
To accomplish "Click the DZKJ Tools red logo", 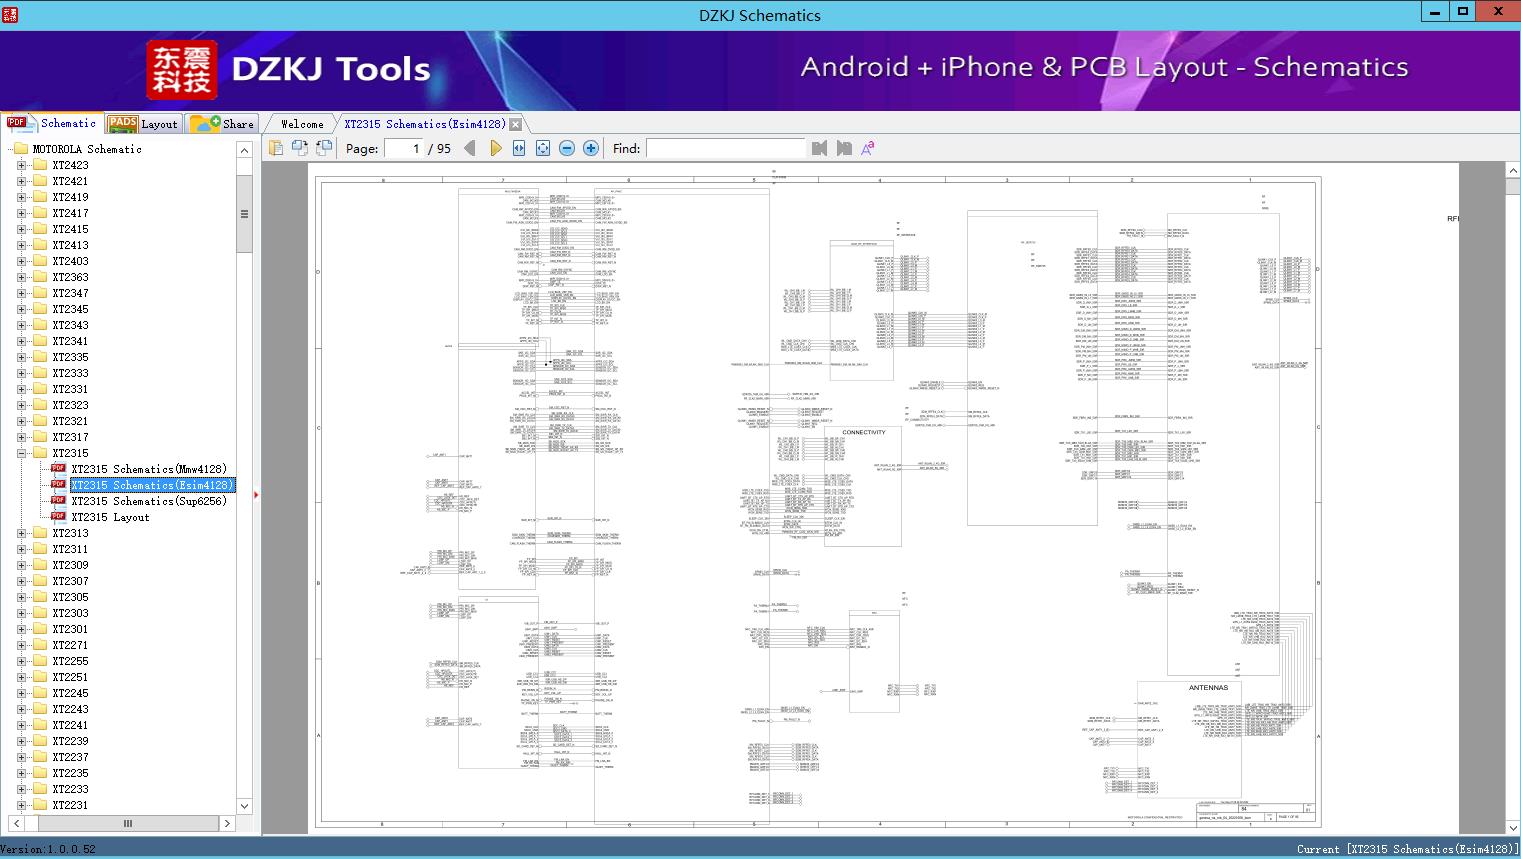I will click(x=182, y=70).
